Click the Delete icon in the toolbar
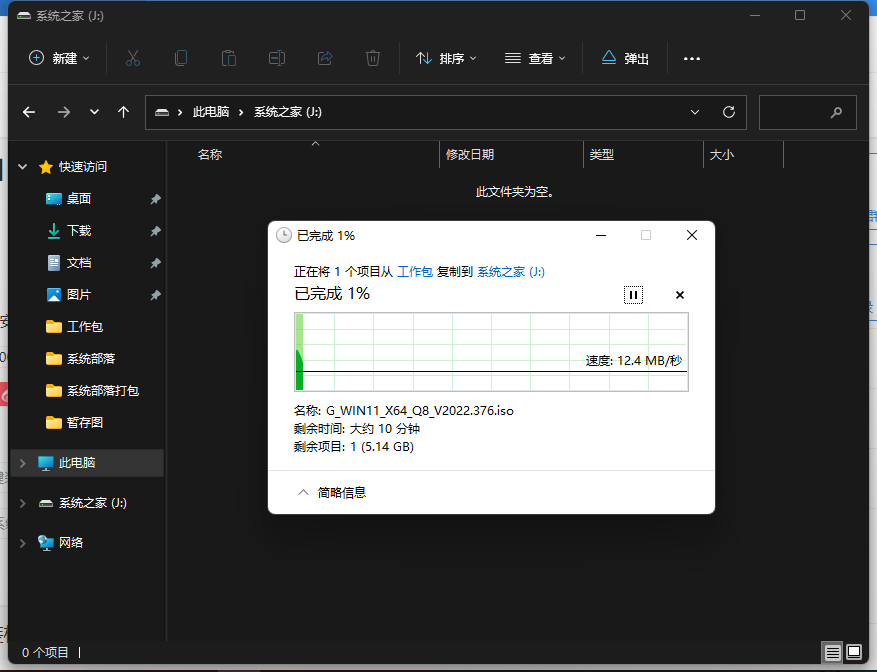The width and height of the screenshot is (877, 672). point(373,58)
